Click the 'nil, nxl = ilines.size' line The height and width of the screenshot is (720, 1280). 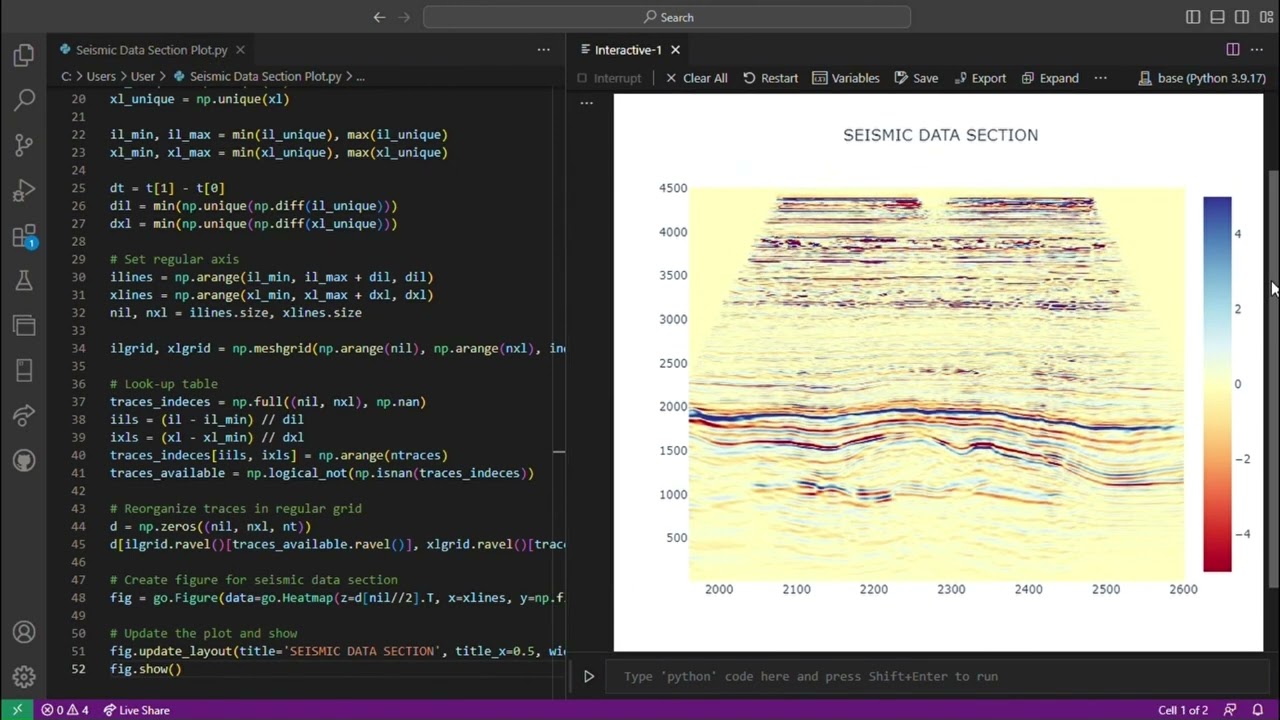tap(236, 313)
